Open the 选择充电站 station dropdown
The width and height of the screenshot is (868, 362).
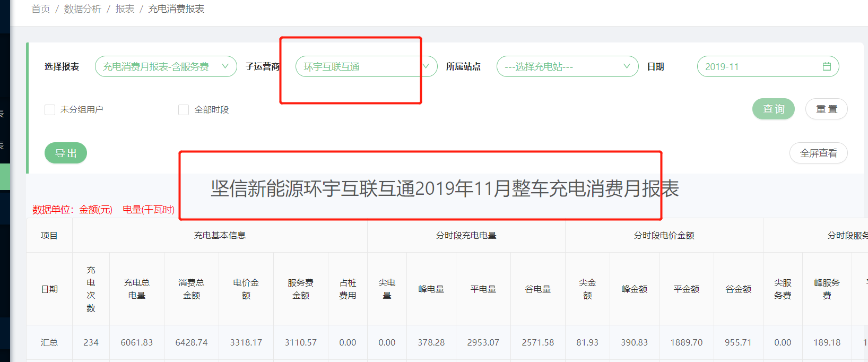567,66
